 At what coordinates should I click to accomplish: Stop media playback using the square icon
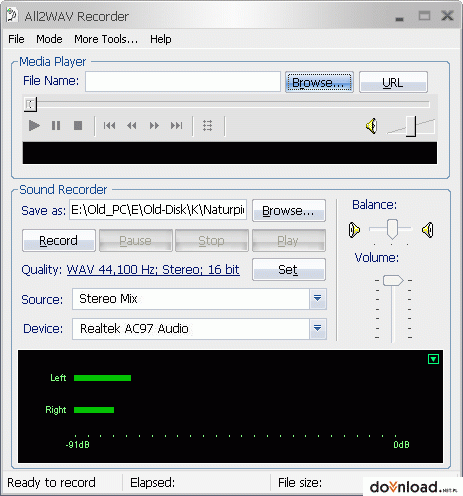click(x=78, y=126)
